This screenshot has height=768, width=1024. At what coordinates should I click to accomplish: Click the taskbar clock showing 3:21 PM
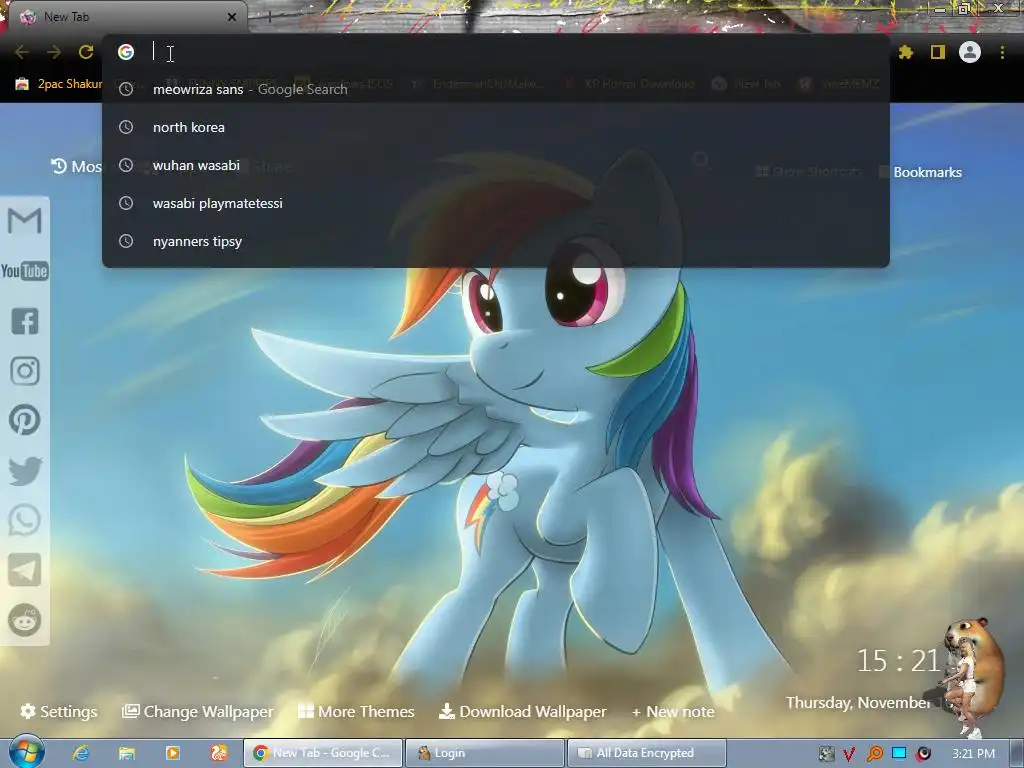[973, 754]
